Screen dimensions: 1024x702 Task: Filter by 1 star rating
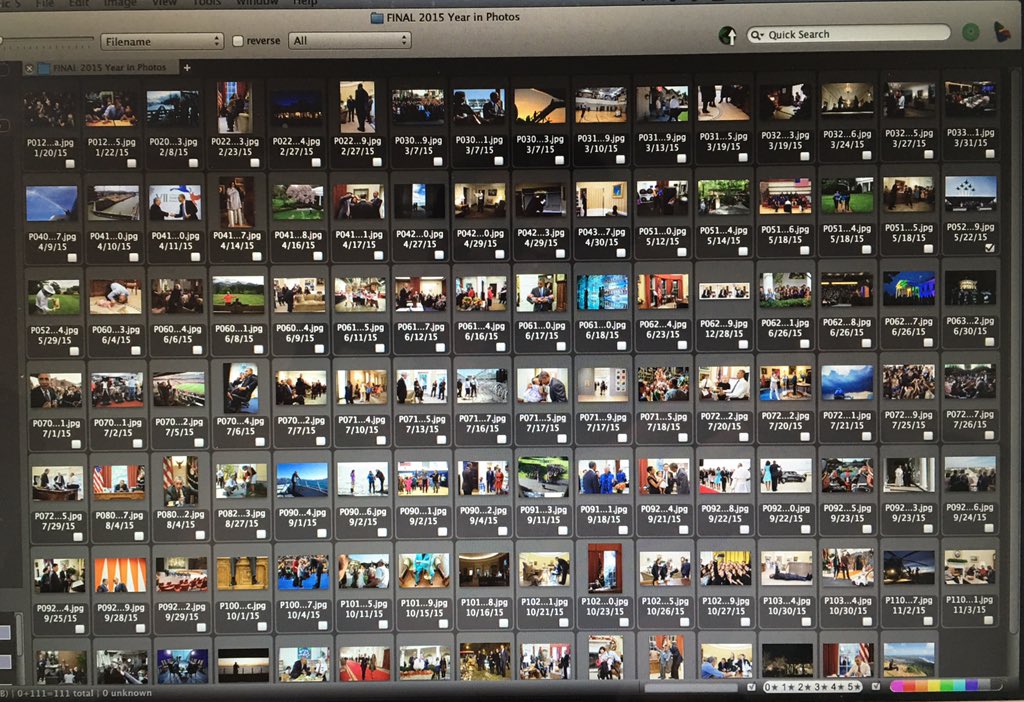(x=788, y=687)
